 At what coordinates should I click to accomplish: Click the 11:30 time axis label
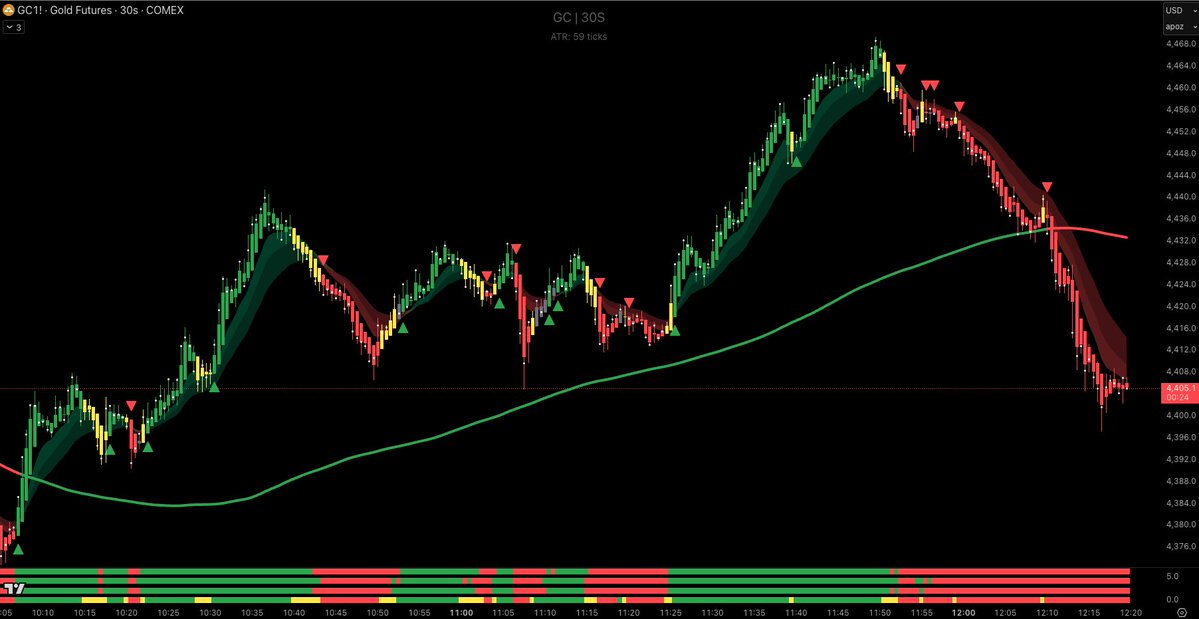pyautogui.click(x=712, y=613)
